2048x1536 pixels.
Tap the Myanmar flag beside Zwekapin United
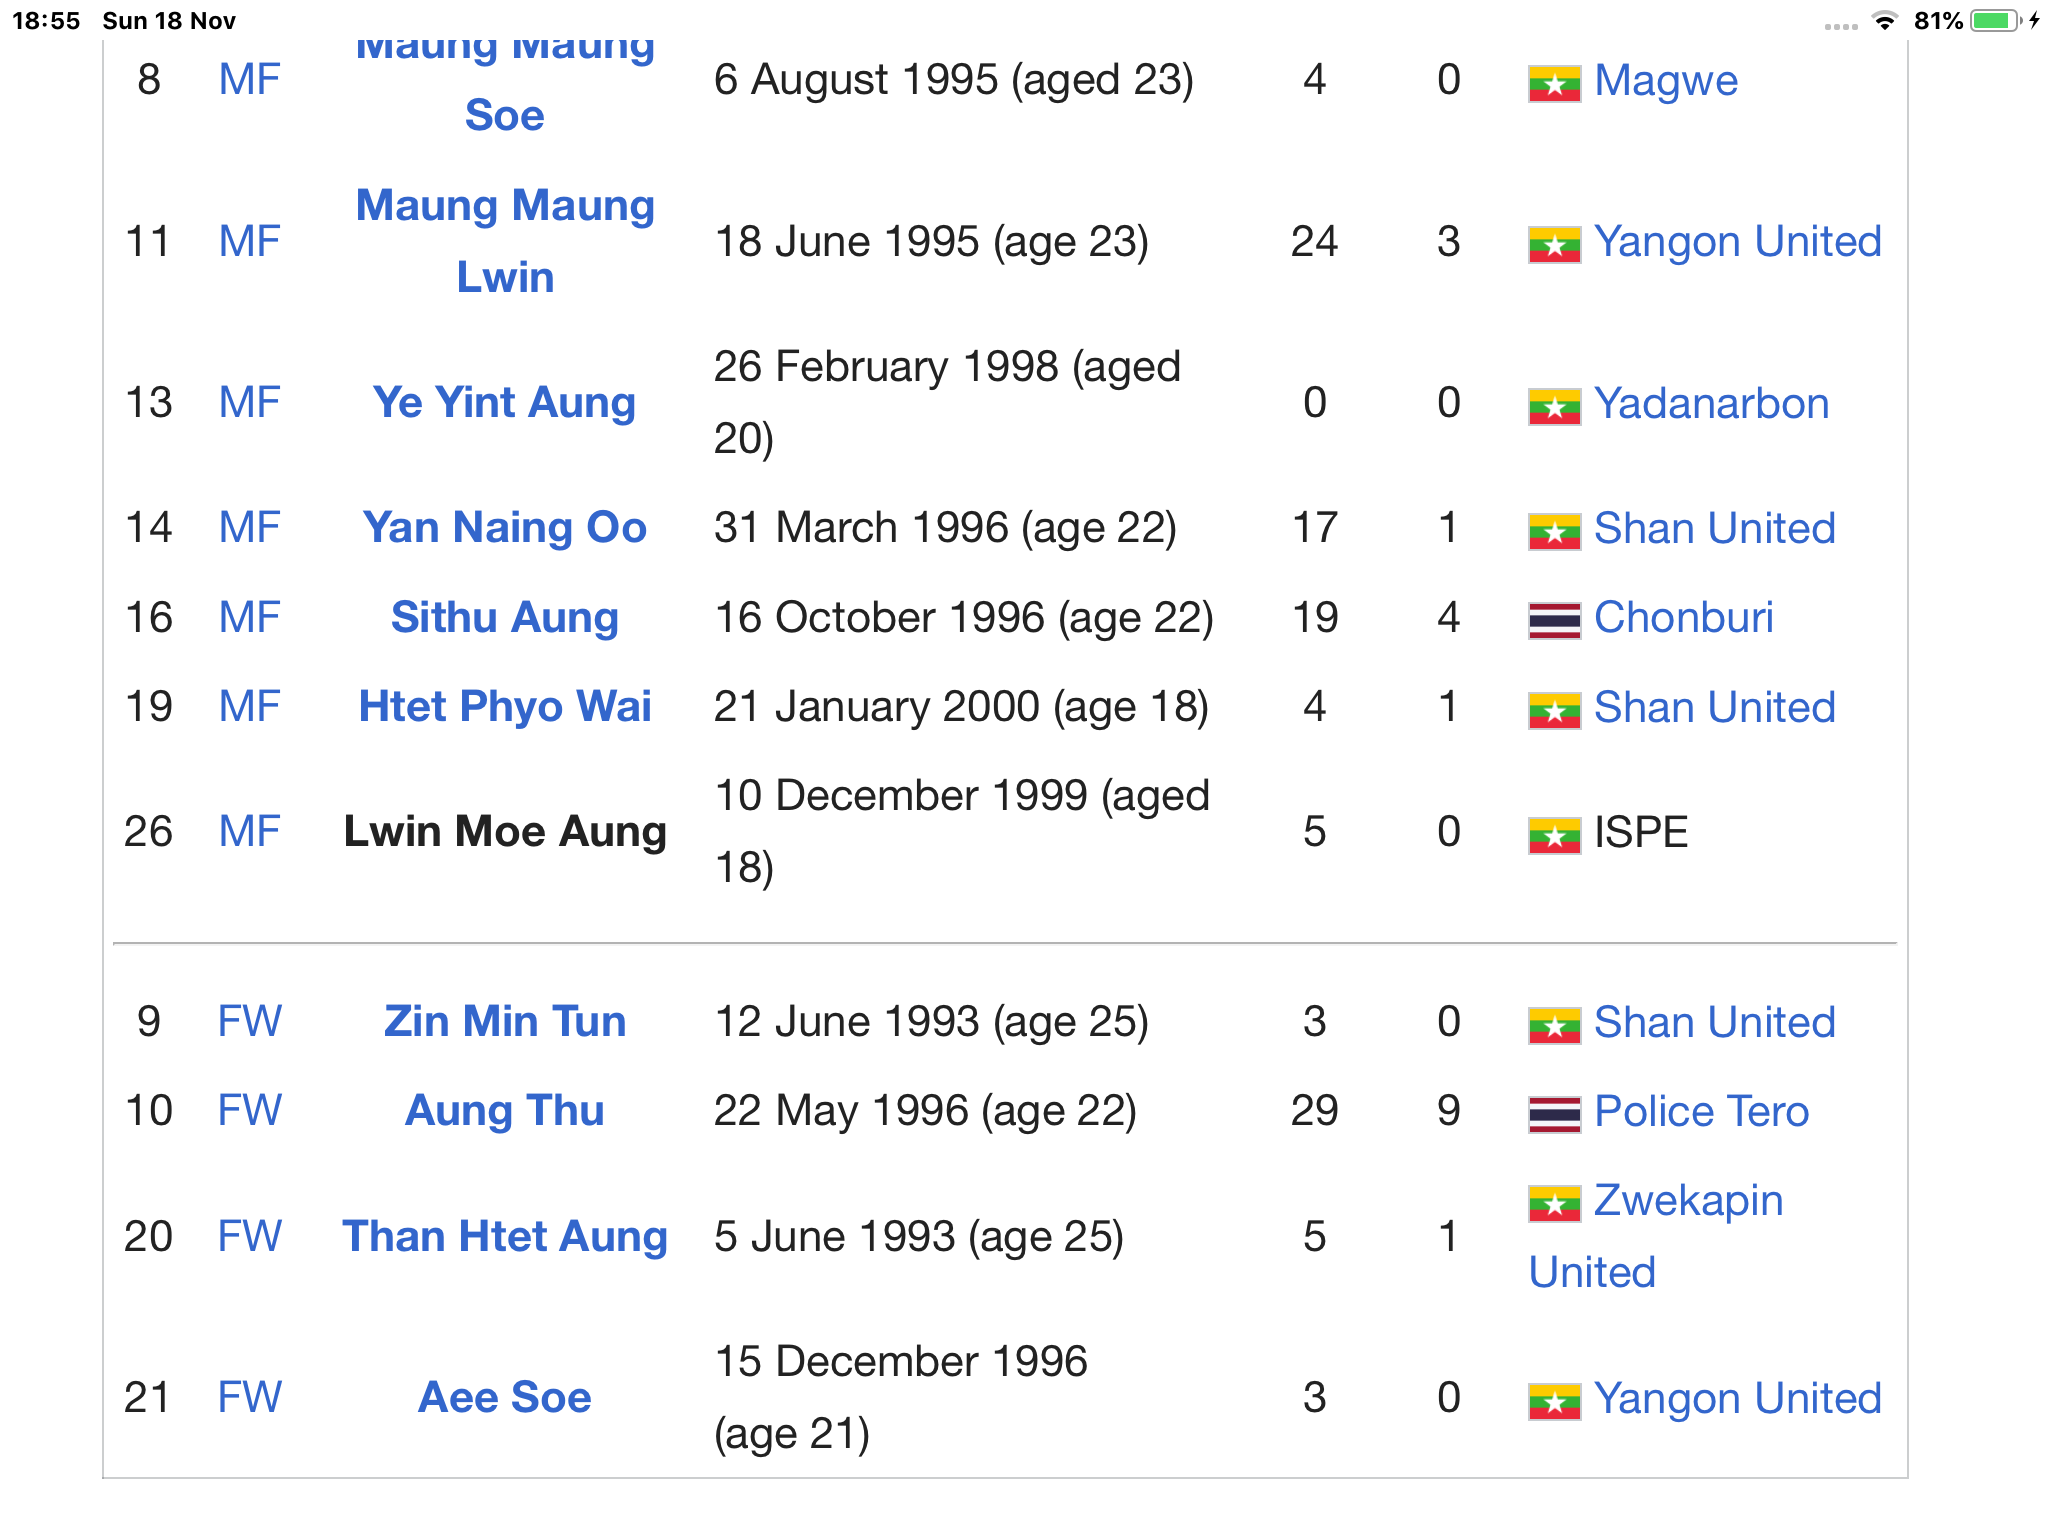pos(1553,1203)
